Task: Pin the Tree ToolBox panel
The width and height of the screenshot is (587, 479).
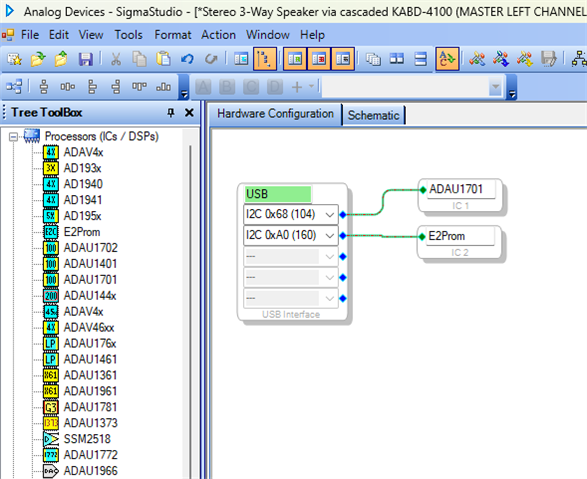Action: 171,112
